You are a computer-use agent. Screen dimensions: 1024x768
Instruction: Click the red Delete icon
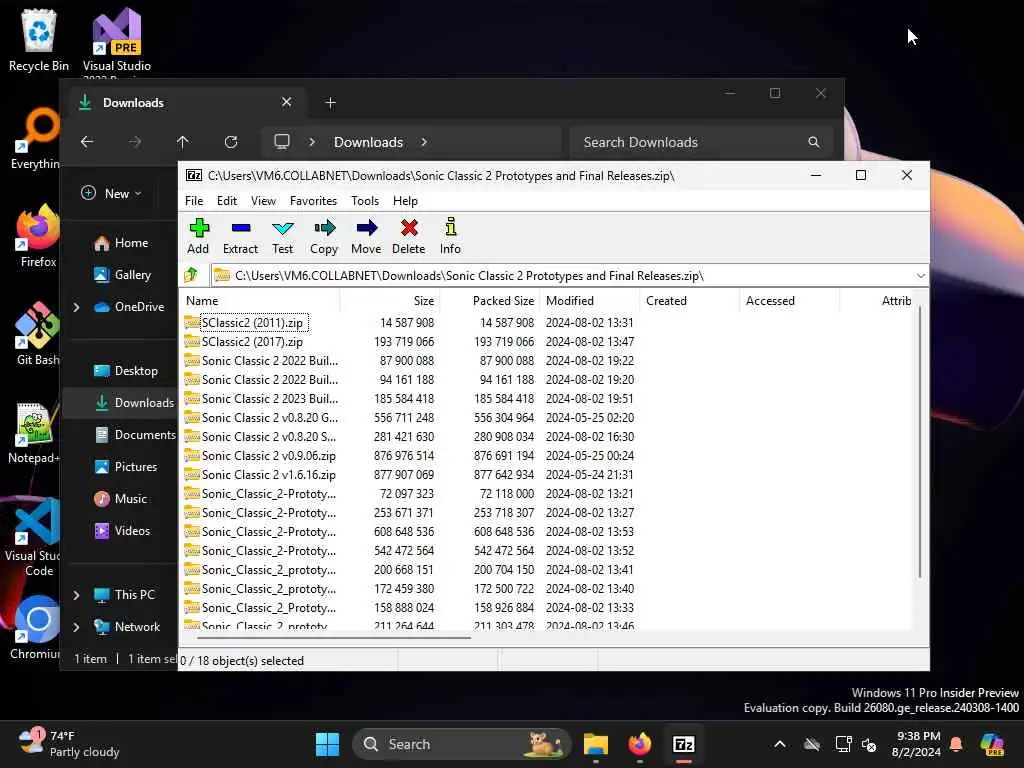409,236
